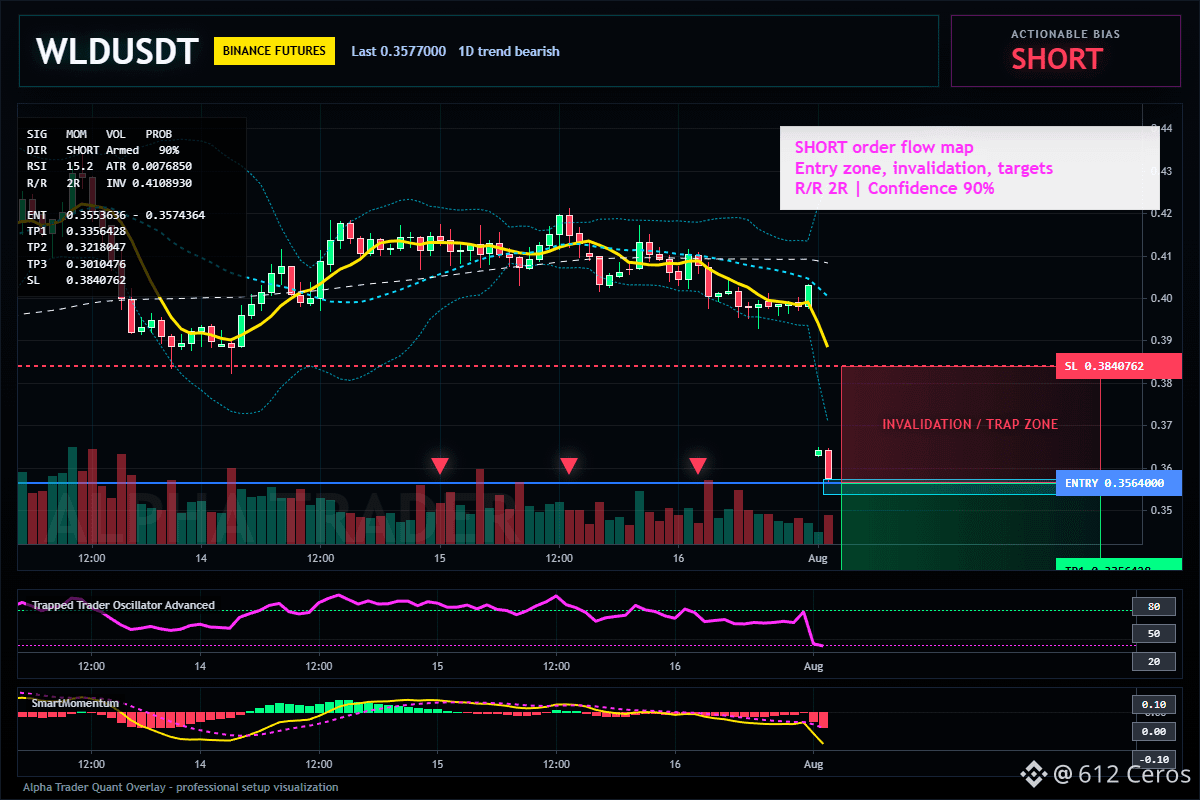The width and height of the screenshot is (1200, 800).
Task: Select the WLDUSDT symbol title
Action: (x=117, y=51)
